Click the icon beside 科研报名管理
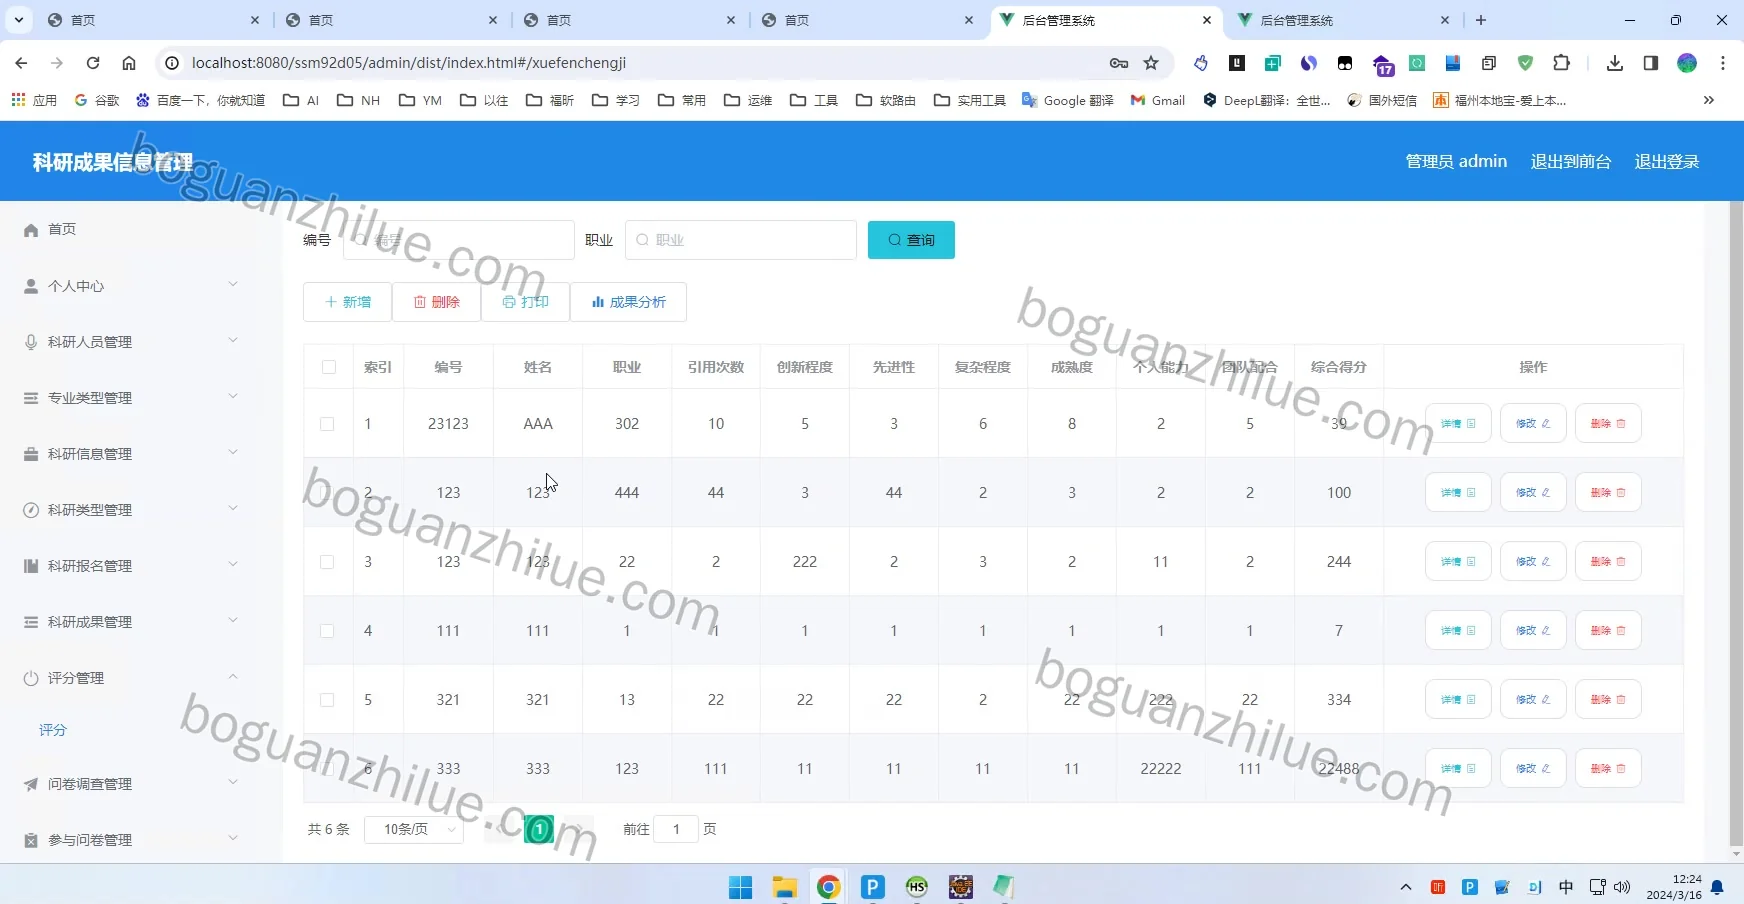The width and height of the screenshot is (1744, 904). point(31,566)
